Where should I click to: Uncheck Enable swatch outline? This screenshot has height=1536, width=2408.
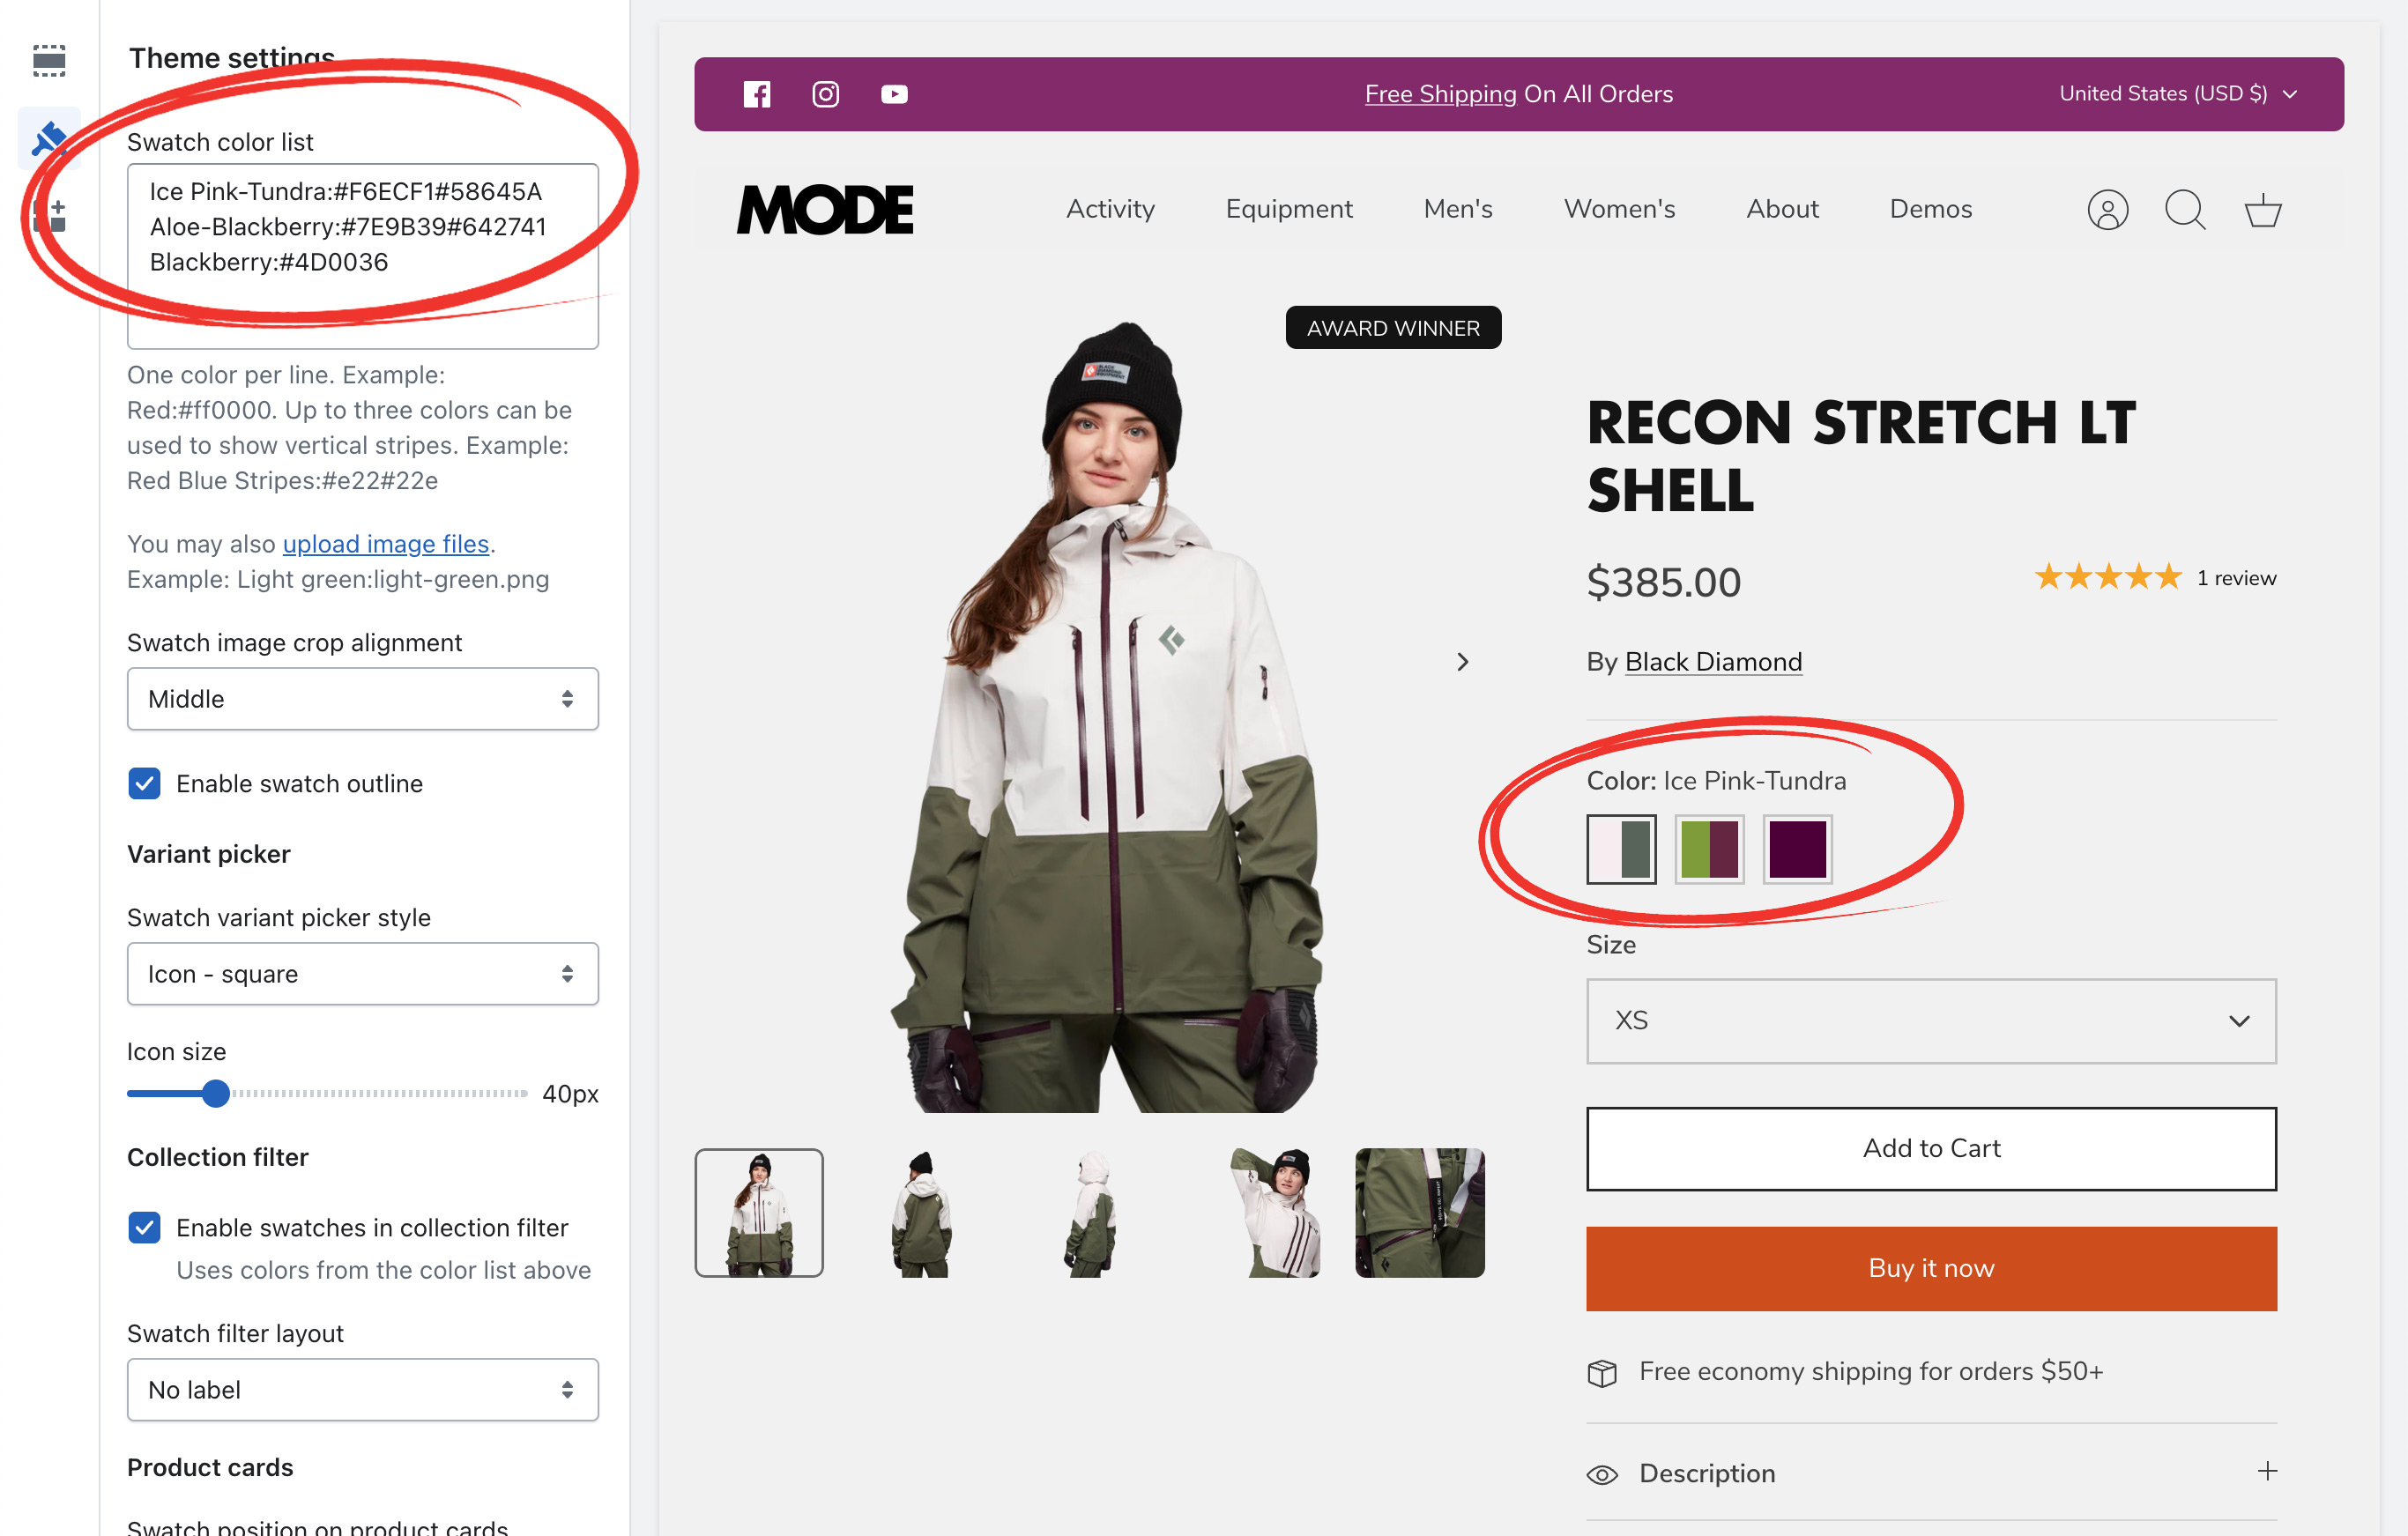click(145, 783)
